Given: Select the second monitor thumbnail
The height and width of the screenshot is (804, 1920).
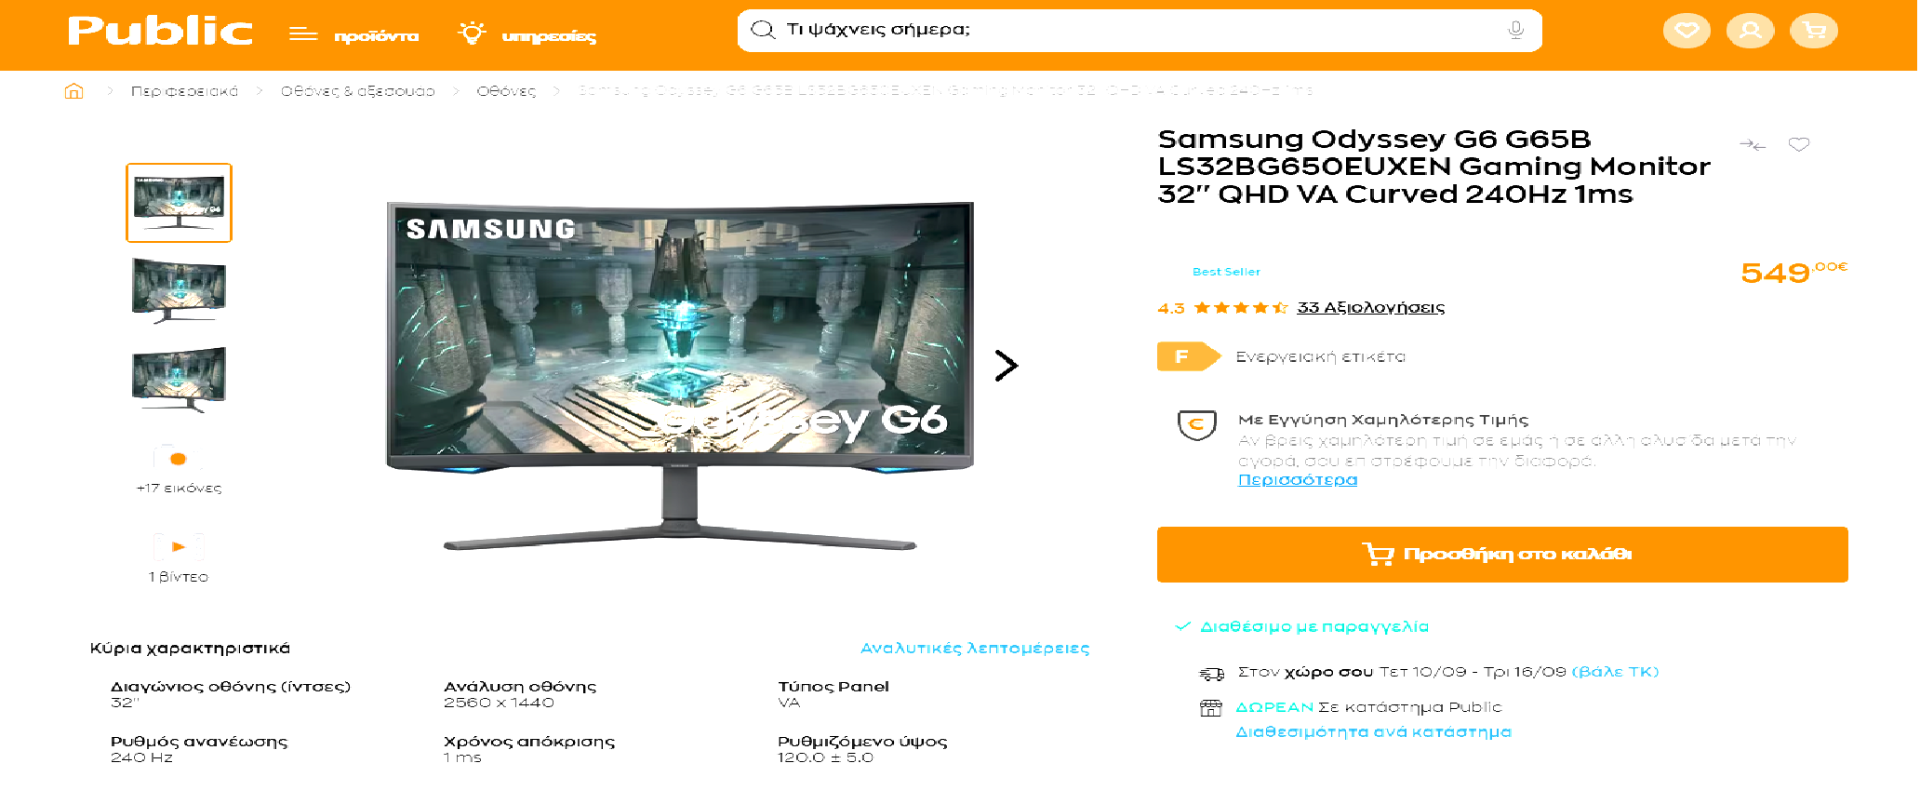Looking at the screenshot, I should click(179, 290).
